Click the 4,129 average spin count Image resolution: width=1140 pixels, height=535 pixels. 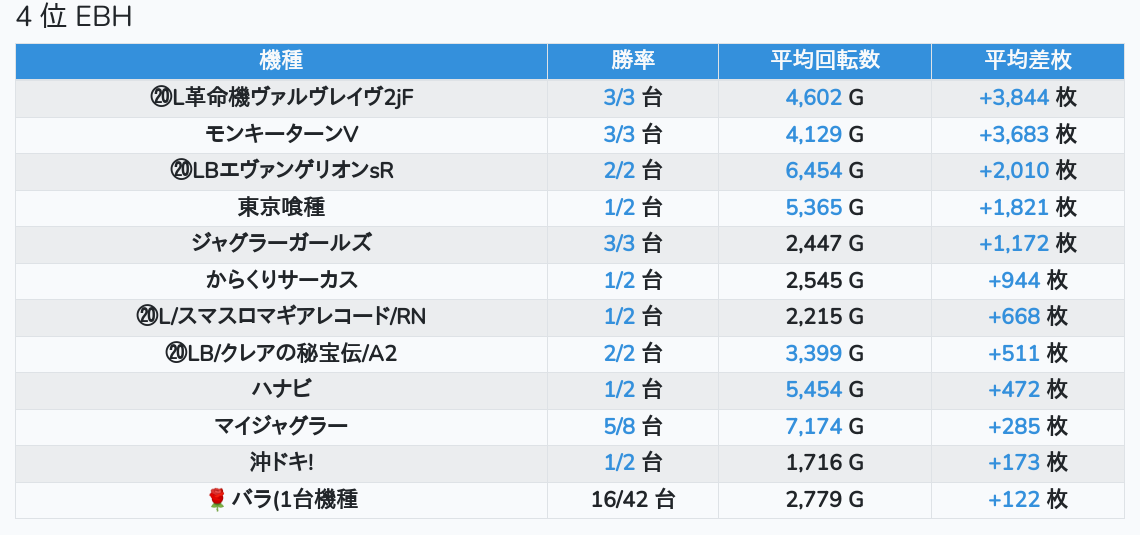[x=814, y=134]
